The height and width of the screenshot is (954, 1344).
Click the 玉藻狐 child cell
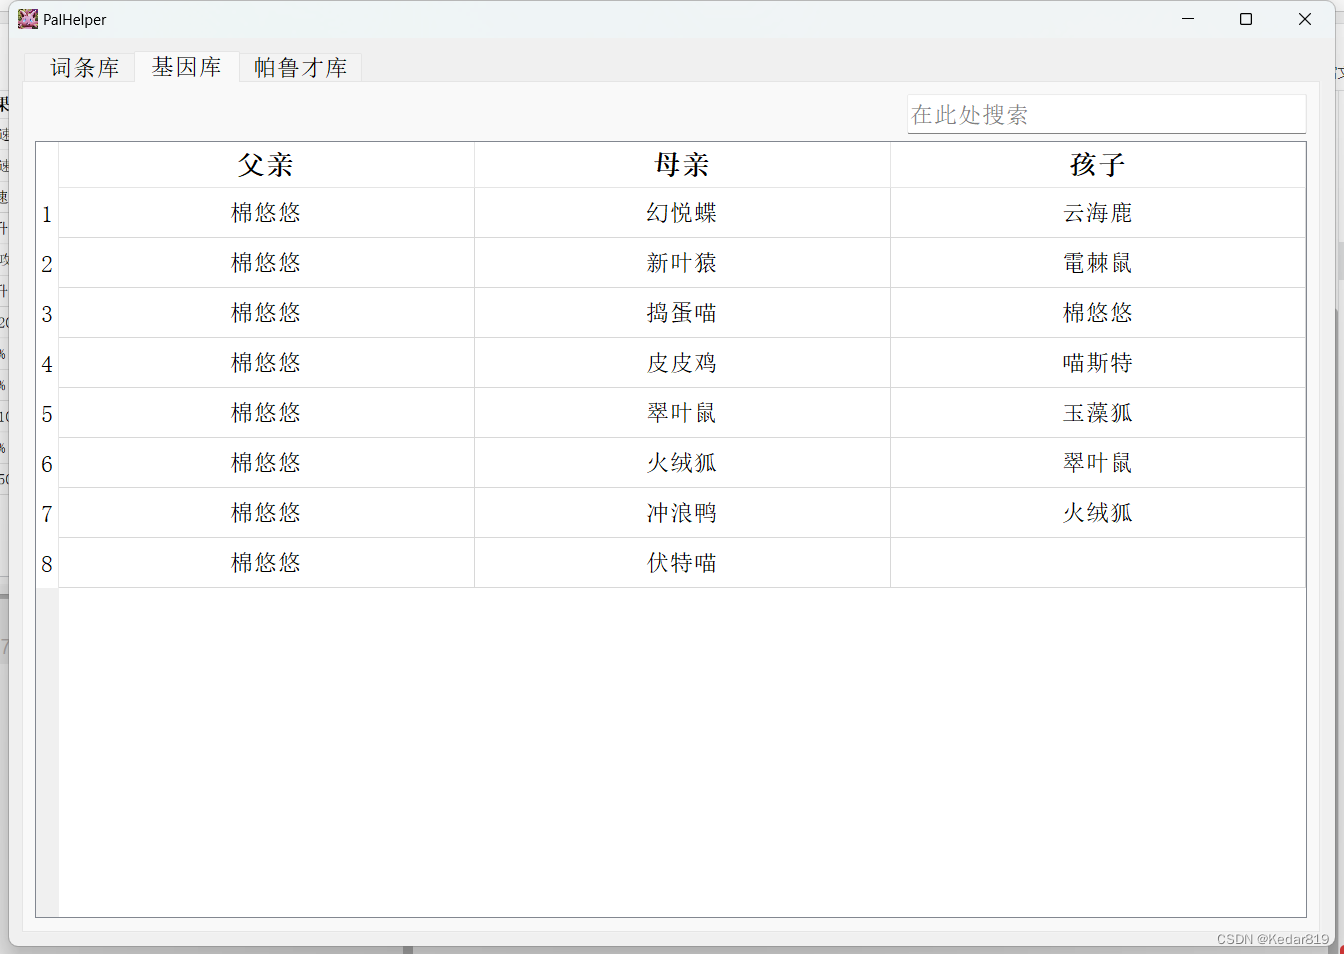pos(1098,413)
